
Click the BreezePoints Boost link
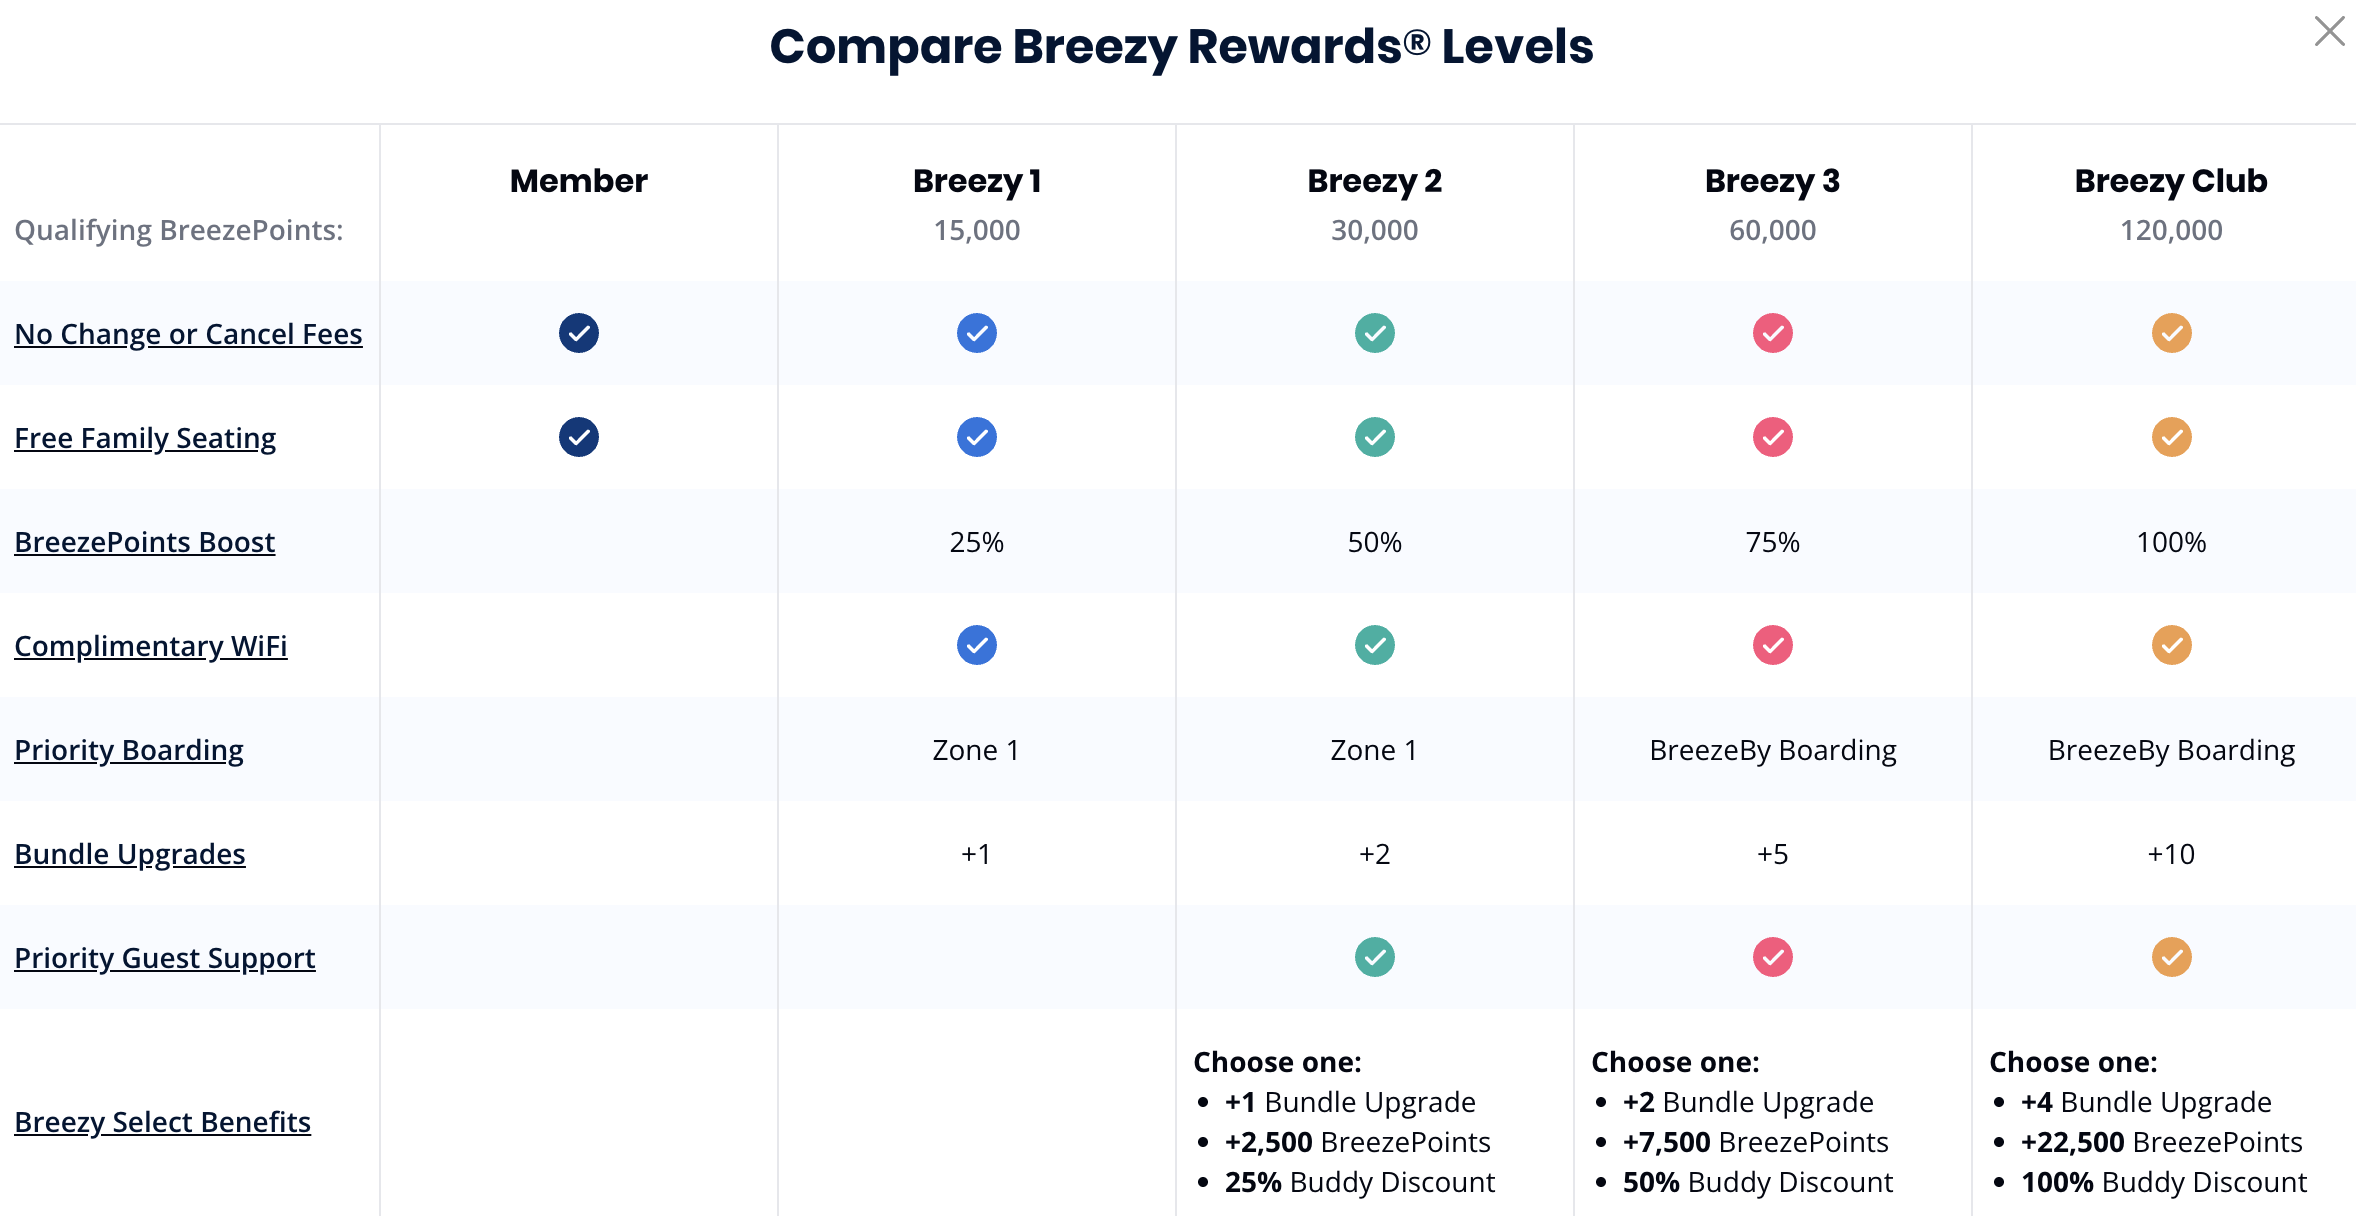144,542
